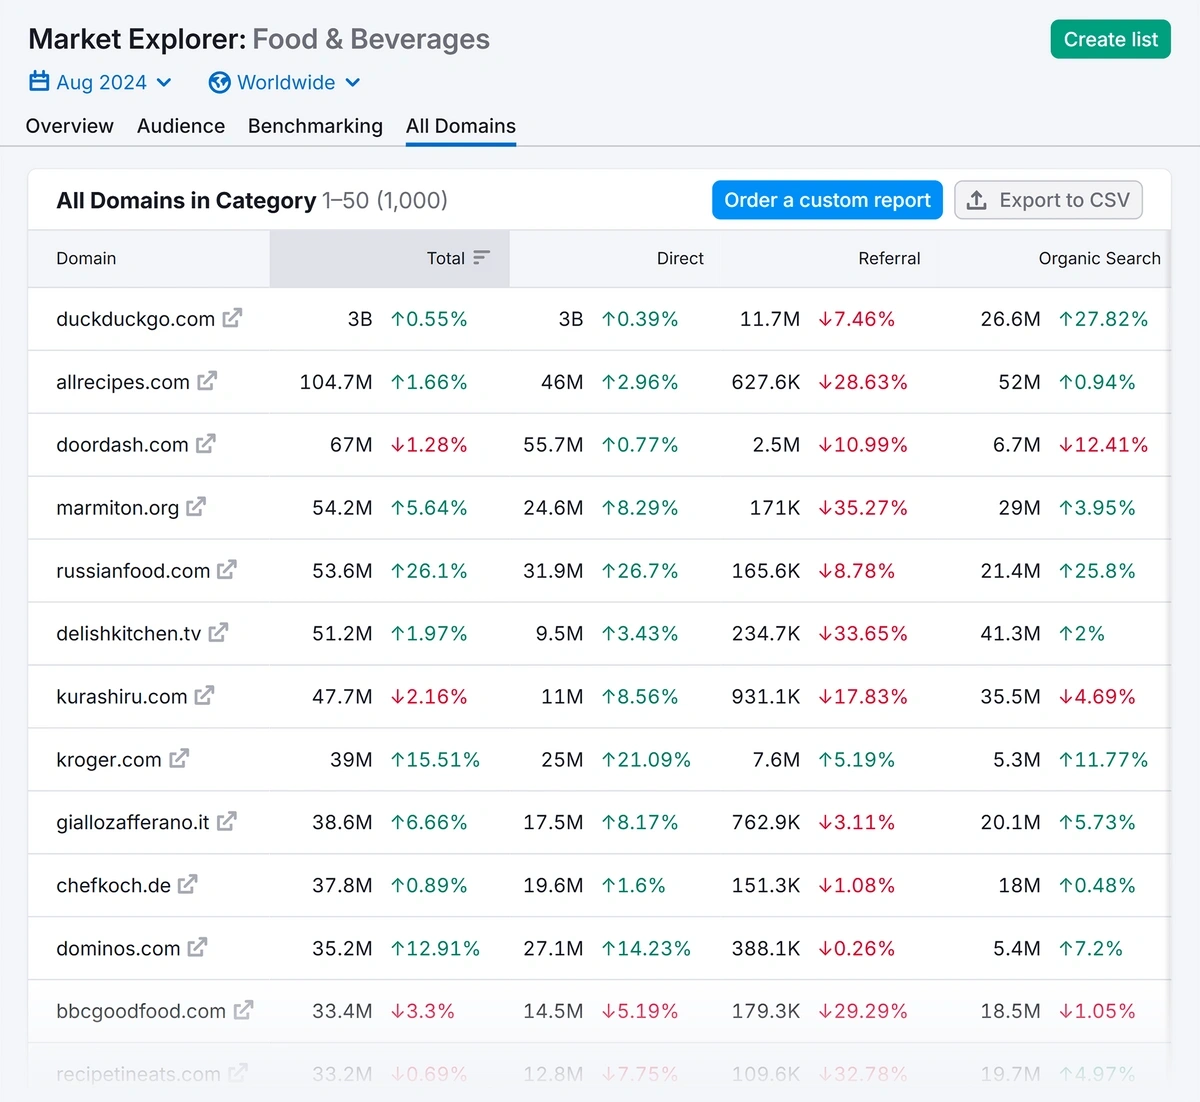Click the Domain column header

[x=86, y=258]
